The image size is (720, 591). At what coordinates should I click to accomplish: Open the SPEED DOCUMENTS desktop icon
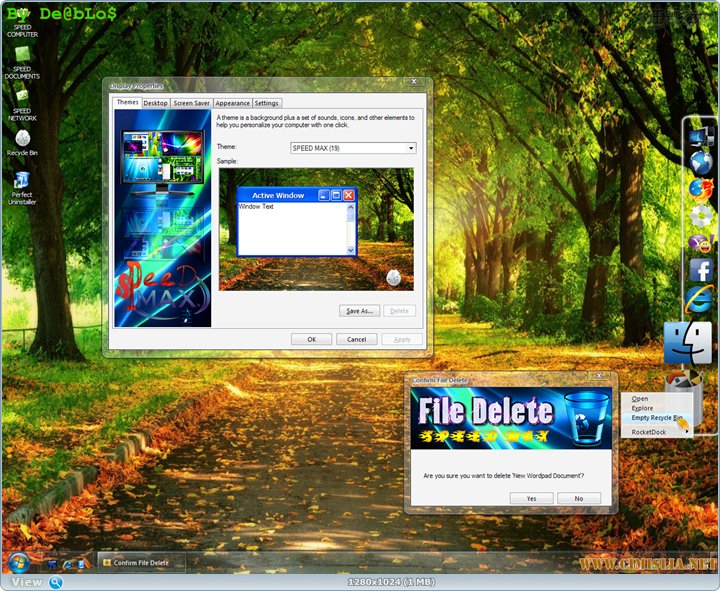22,62
